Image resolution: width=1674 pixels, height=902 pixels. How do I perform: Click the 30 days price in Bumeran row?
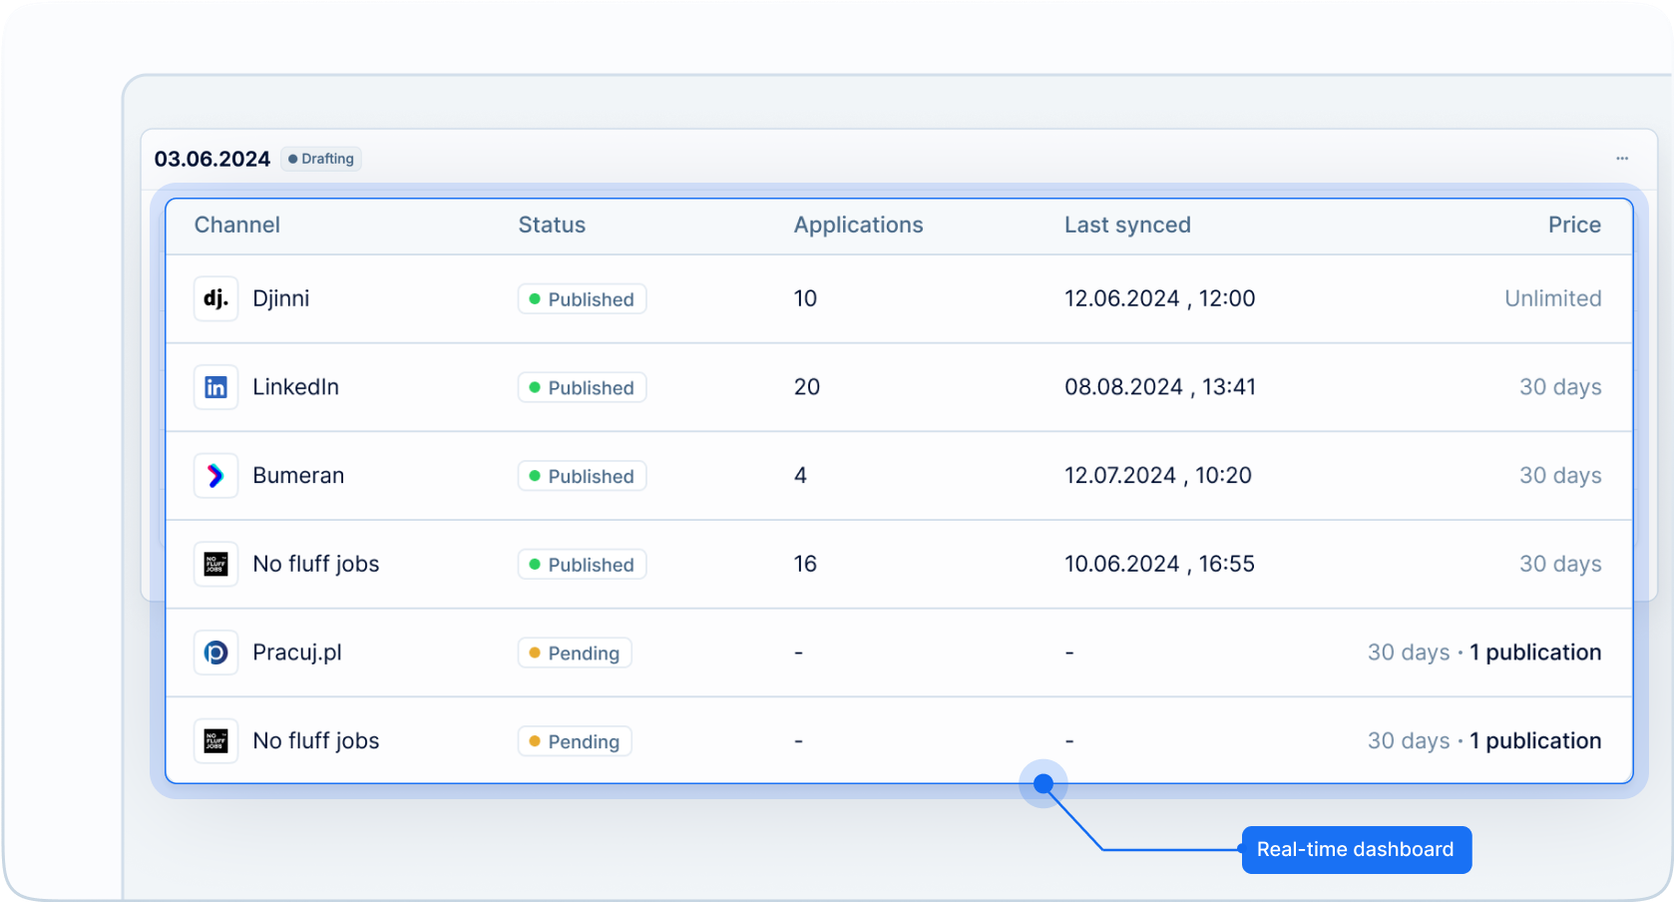pyautogui.click(x=1560, y=476)
